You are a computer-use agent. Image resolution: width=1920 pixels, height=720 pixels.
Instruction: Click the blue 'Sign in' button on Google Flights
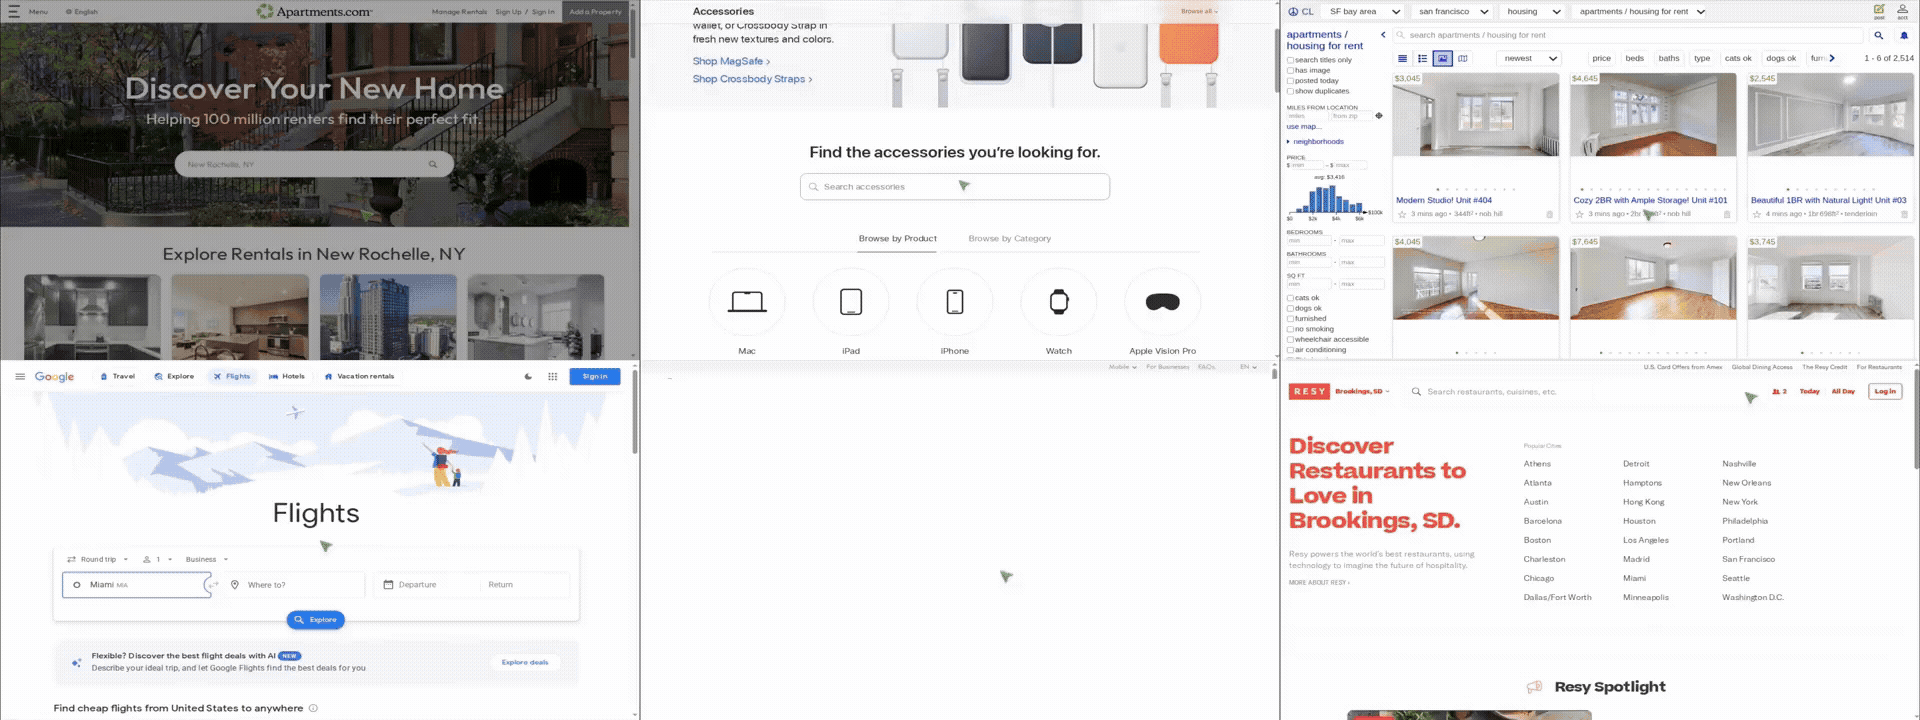[x=595, y=377]
